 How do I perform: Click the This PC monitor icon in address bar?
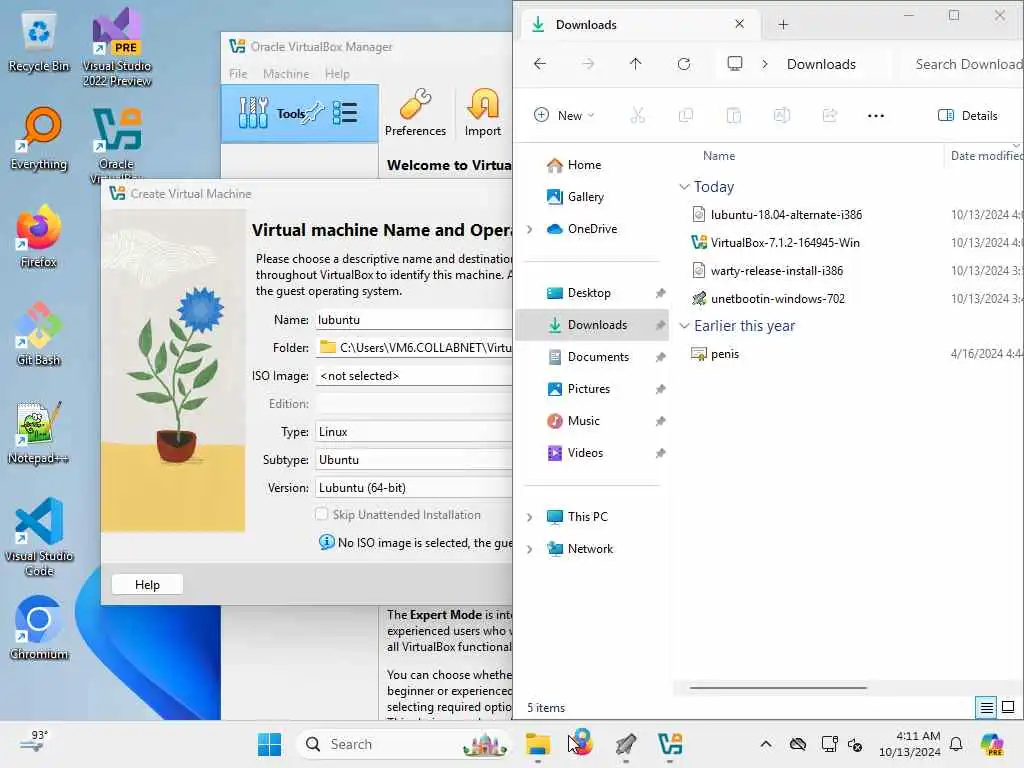[x=735, y=63]
